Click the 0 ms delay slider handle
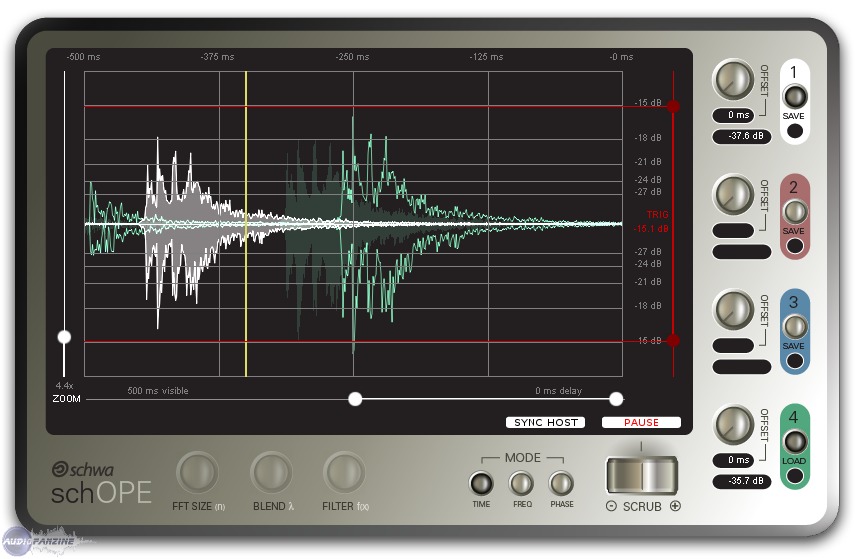 click(616, 399)
